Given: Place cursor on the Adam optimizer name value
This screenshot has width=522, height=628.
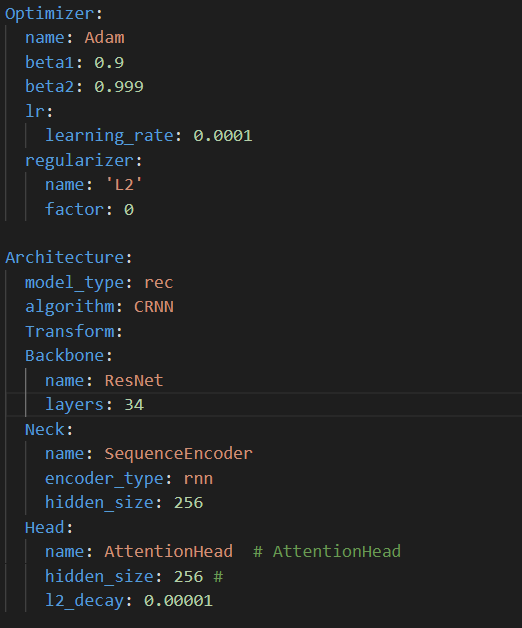Looking at the screenshot, I should pyautogui.click(x=104, y=38).
